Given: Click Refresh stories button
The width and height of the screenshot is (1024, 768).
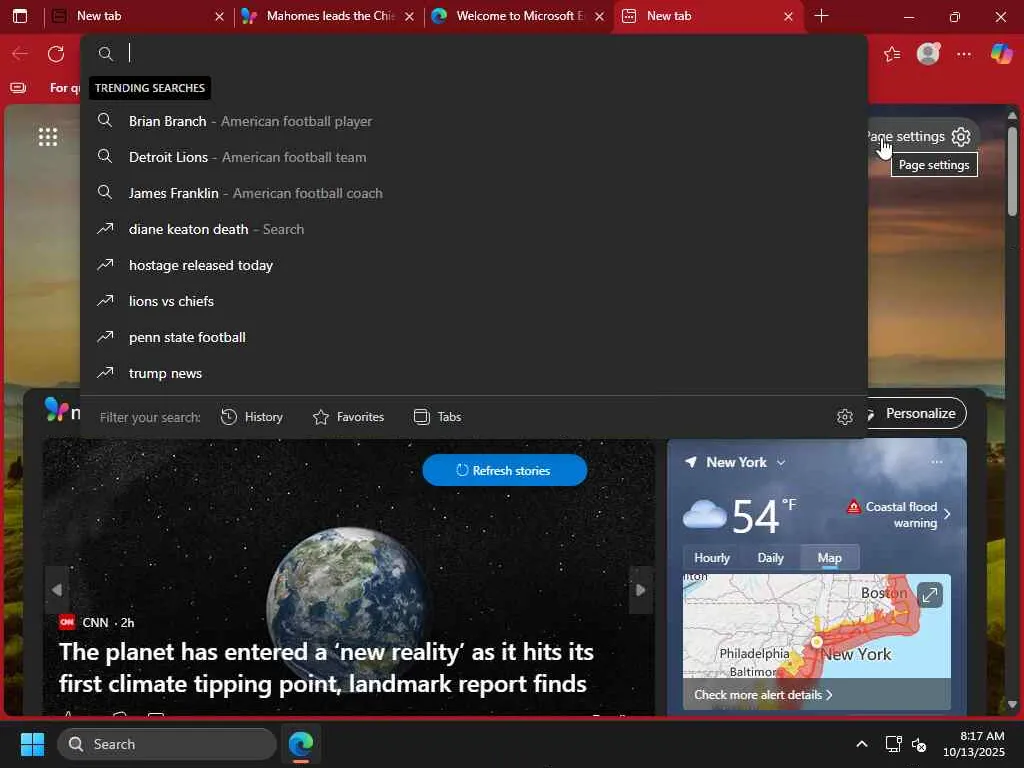Looking at the screenshot, I should click(x=505, y=470).
